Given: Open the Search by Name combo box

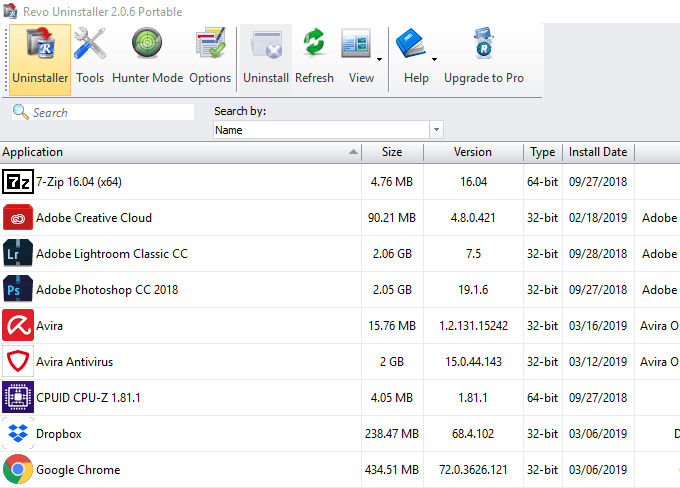Looking at the screenshot, I should point(328,130).
